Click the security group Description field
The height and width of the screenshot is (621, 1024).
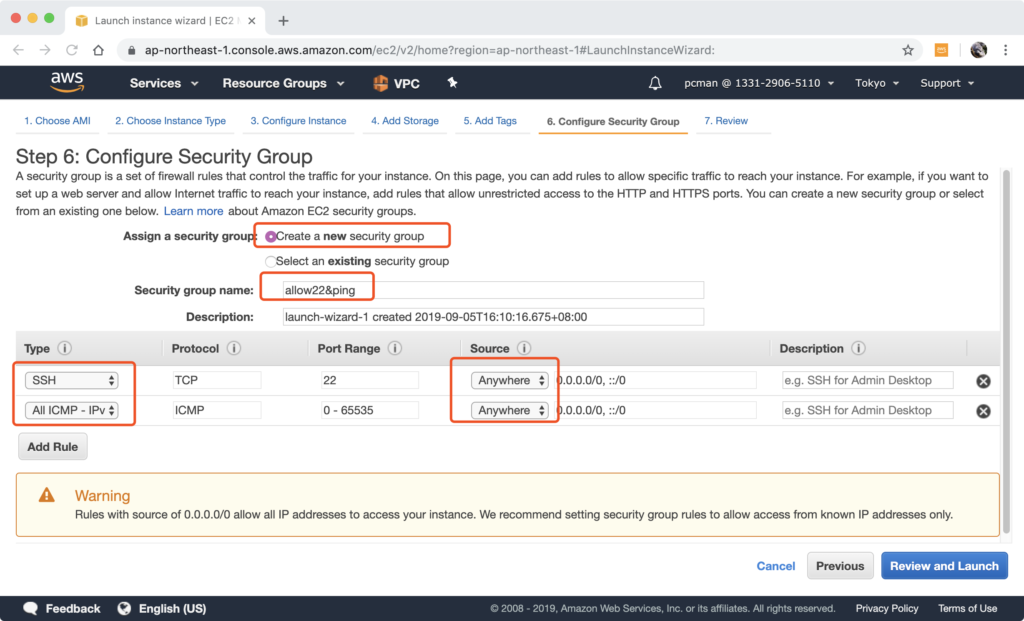493,317
